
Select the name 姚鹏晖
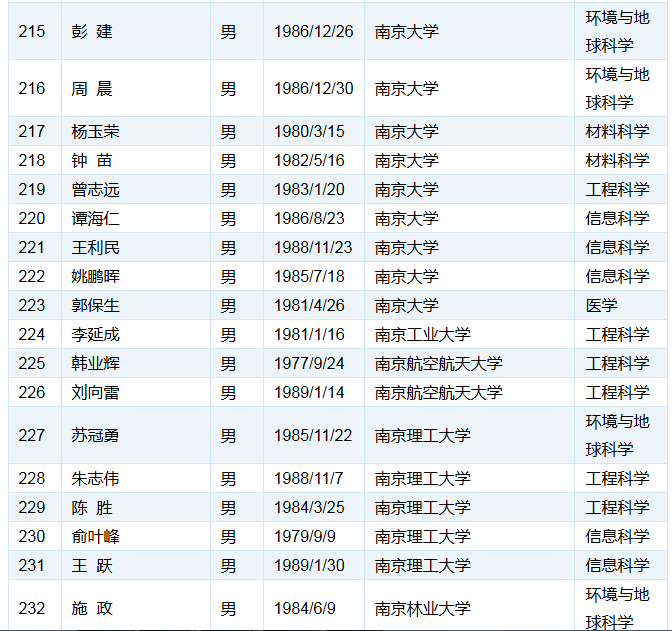pyautogui.click(x=95, y=276)
